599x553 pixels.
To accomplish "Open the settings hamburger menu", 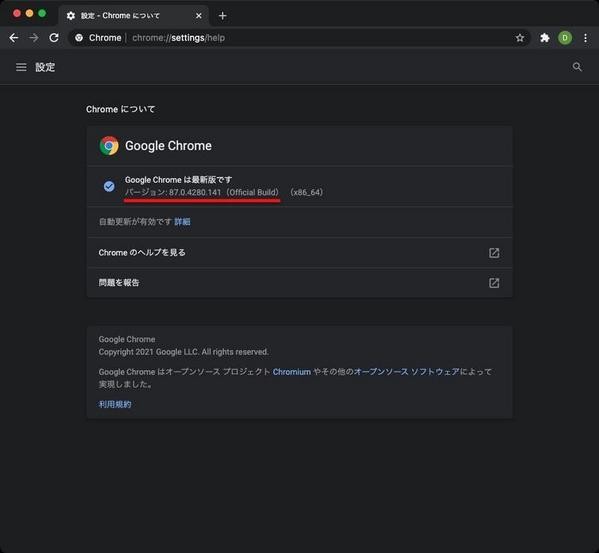I will coord(21,67).
